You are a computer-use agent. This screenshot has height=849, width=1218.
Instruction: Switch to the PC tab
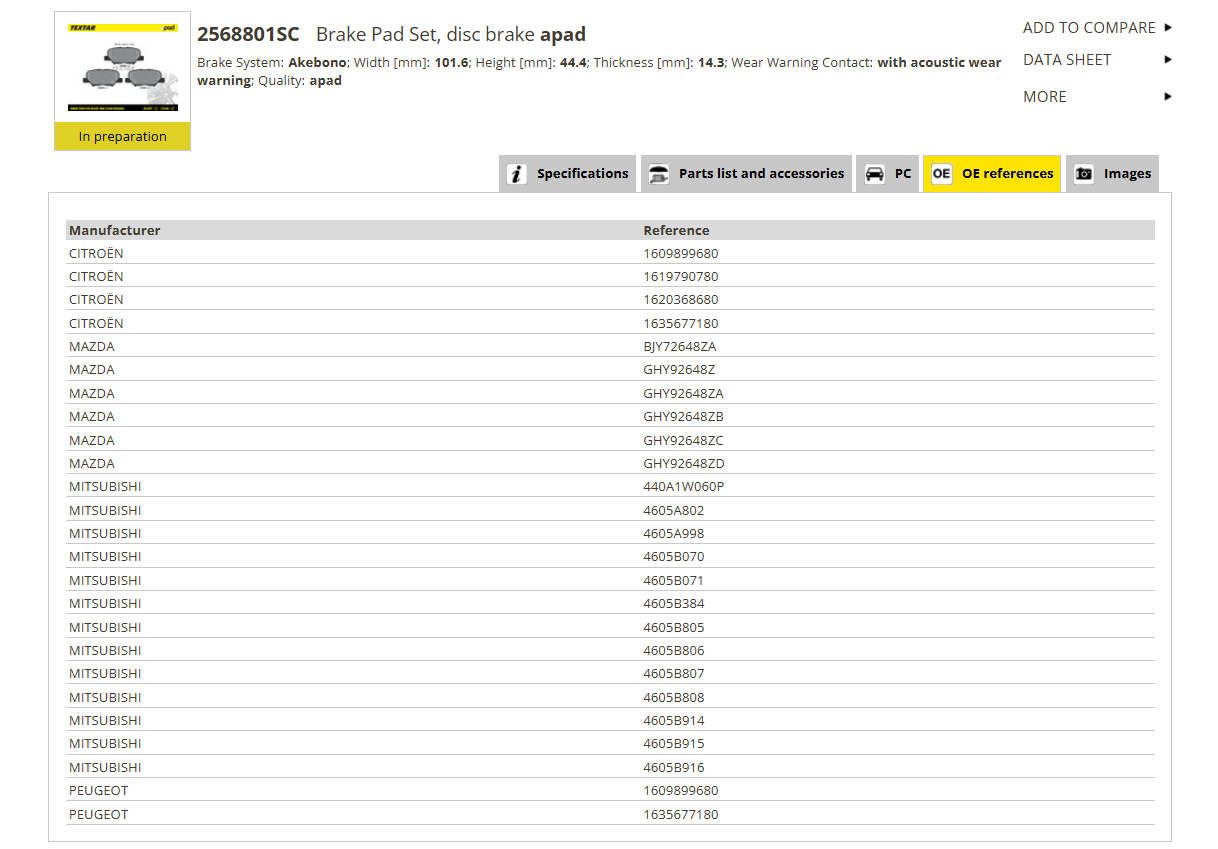coord(887,174)
